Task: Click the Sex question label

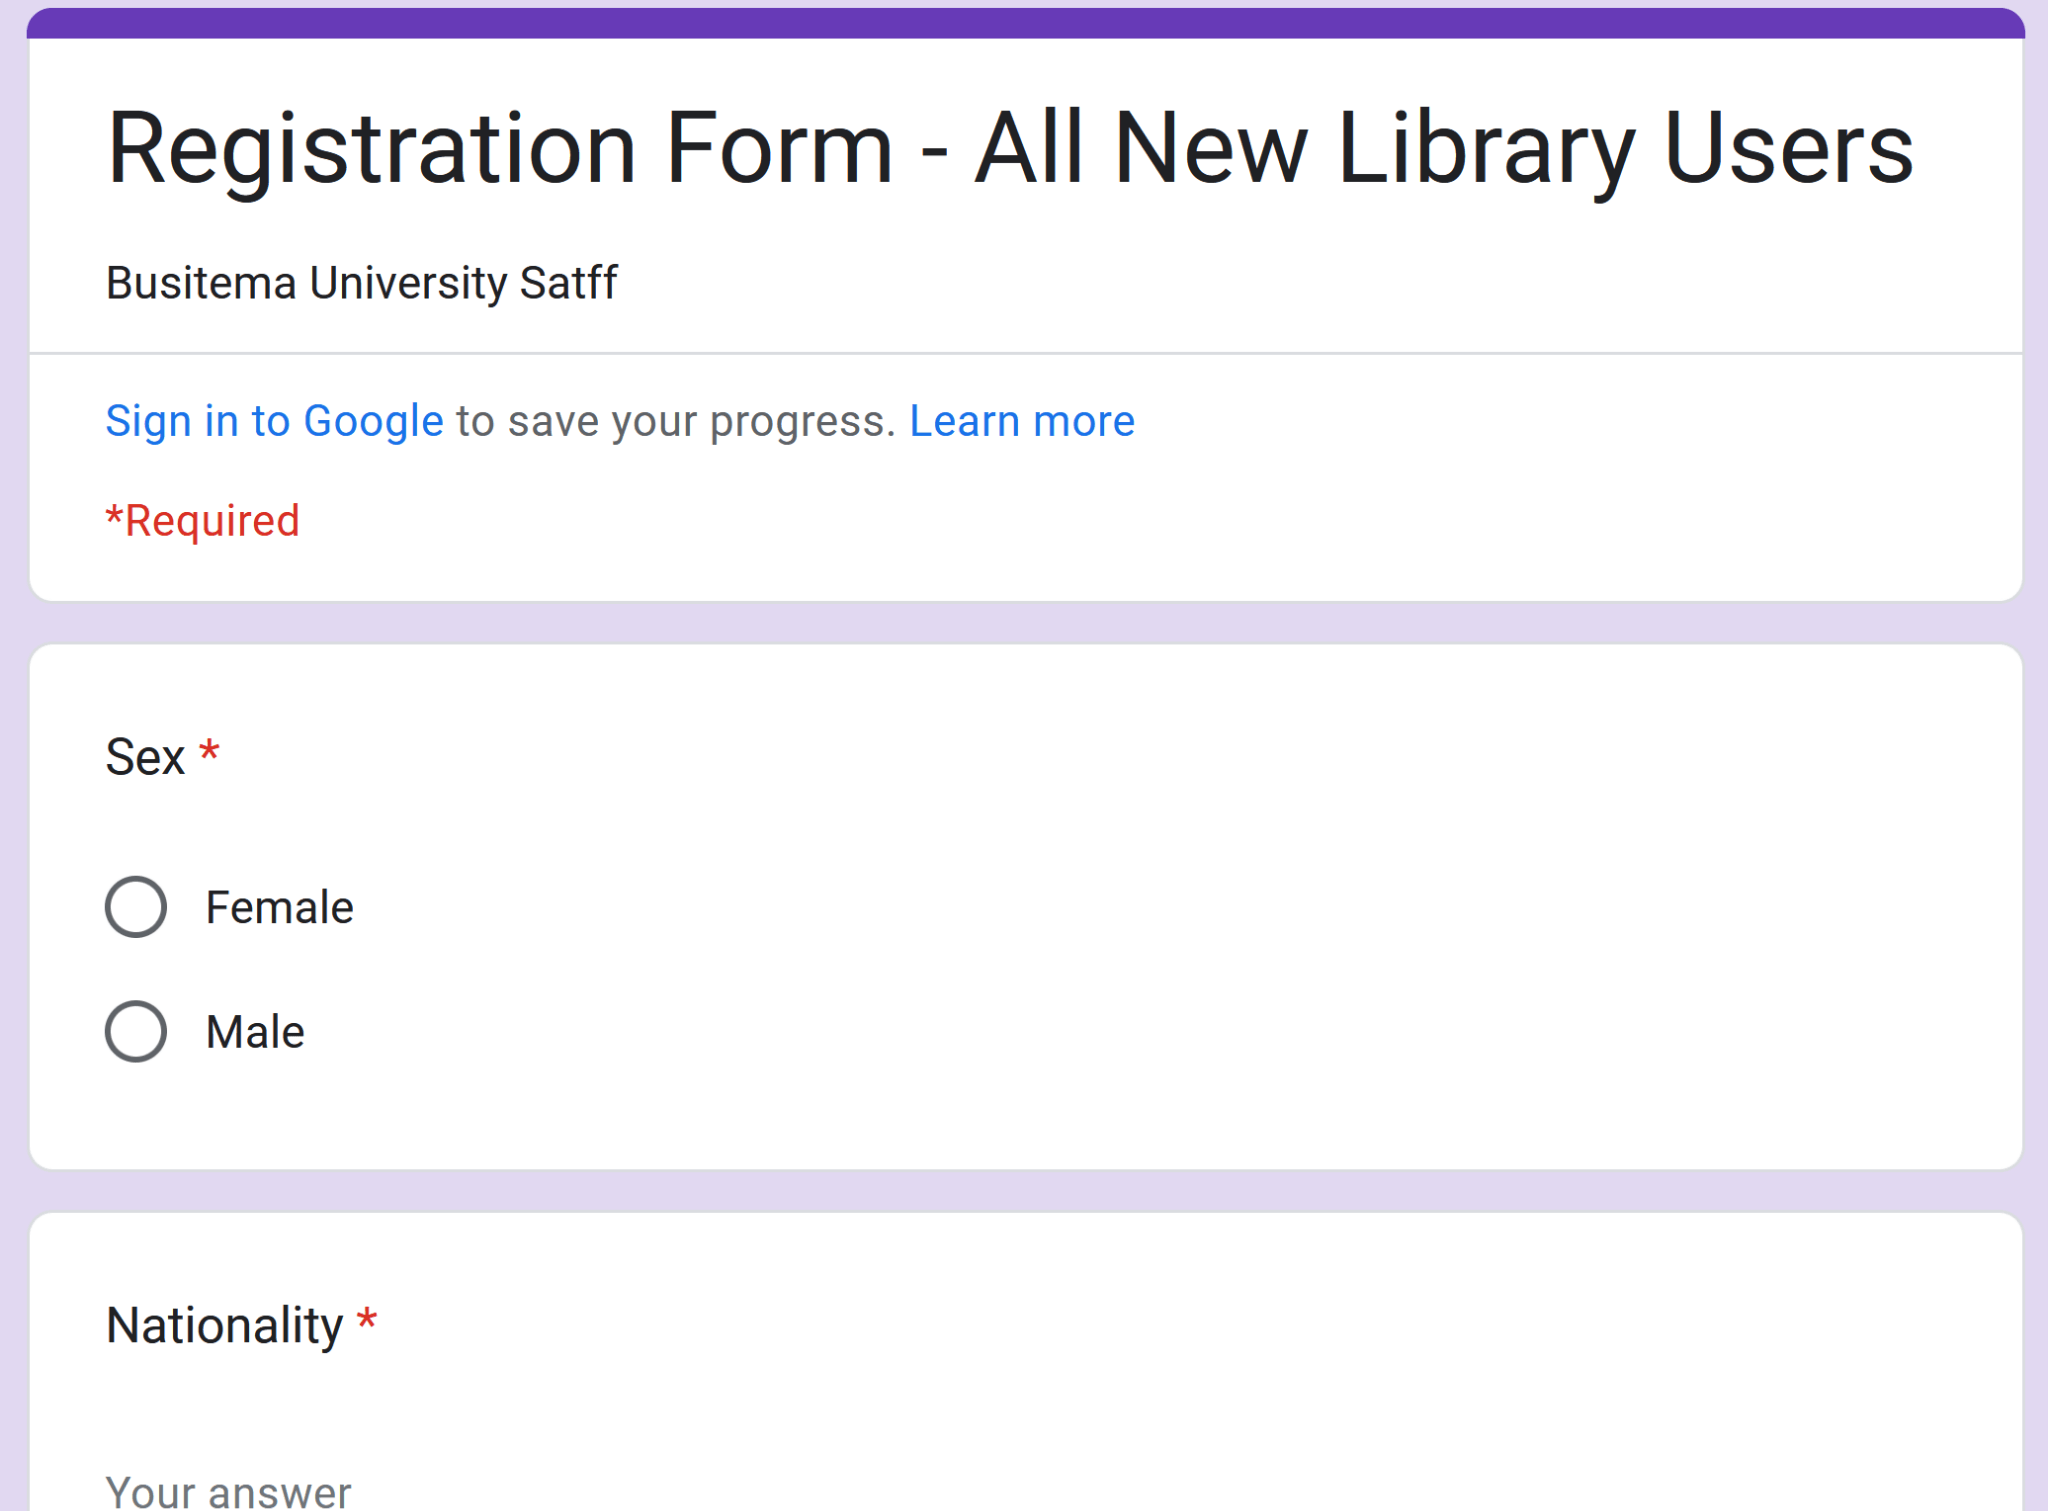Action: [146, 757]
